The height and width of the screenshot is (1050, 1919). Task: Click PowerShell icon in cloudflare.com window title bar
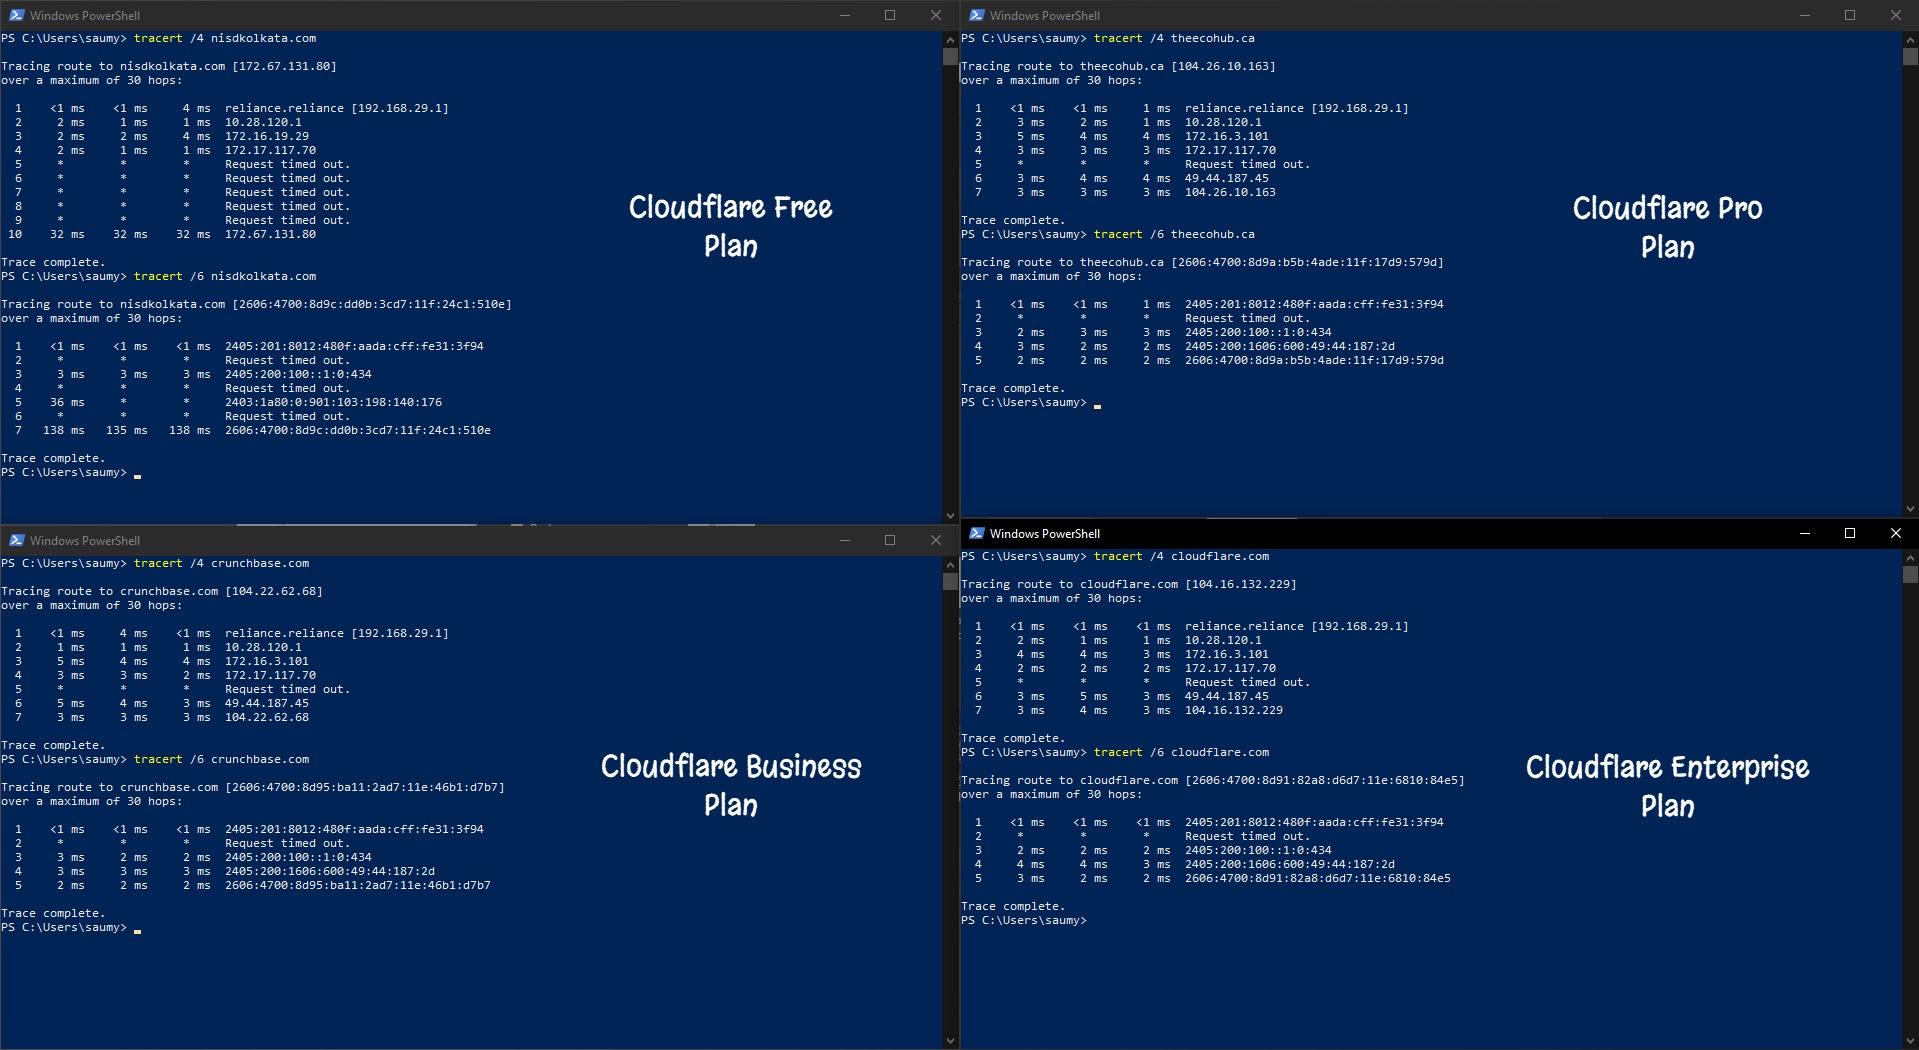976,533
